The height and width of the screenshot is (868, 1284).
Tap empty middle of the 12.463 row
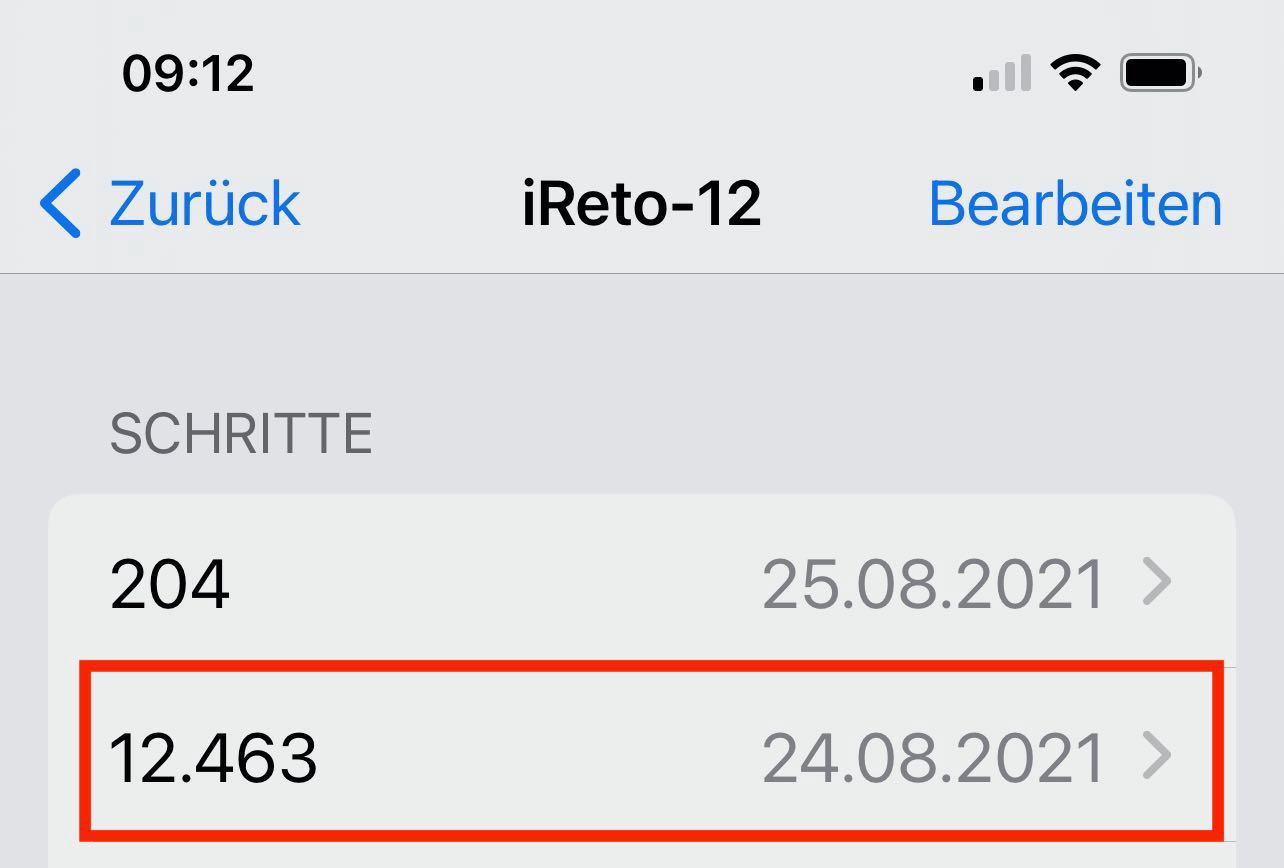[530, 758]
